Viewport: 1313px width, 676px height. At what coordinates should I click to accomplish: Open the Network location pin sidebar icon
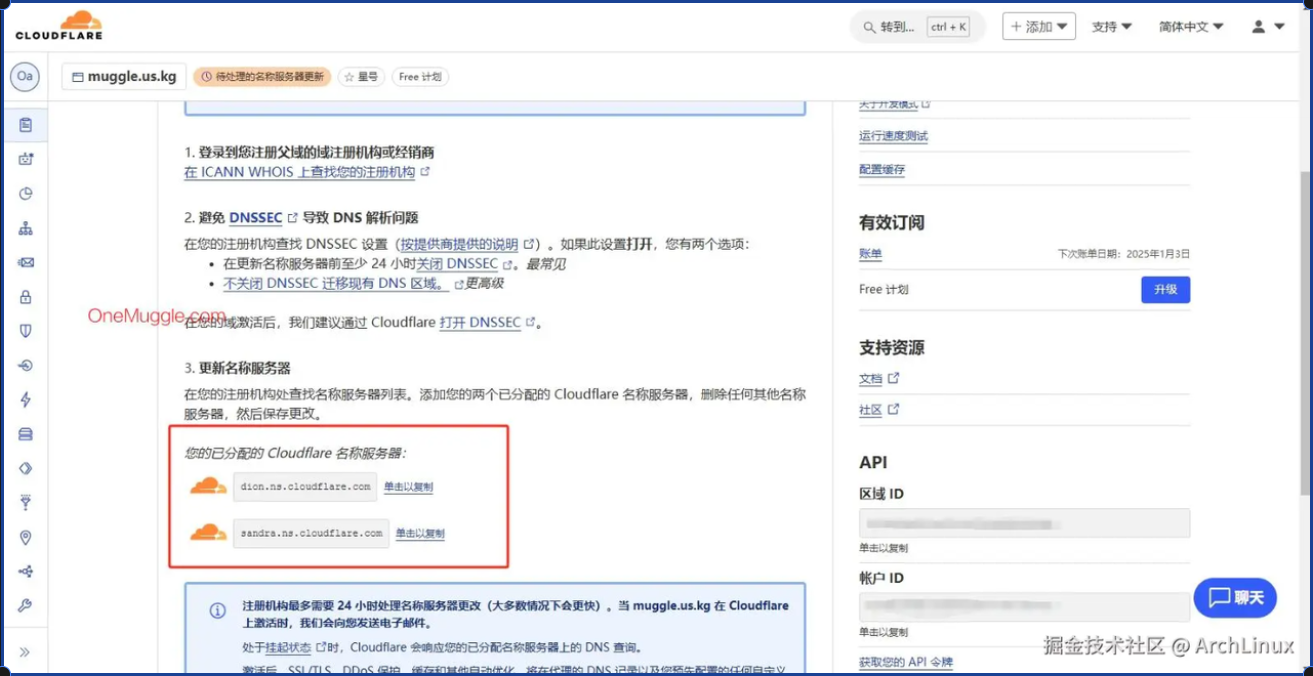pyautogui.click(x=25, y=537)
